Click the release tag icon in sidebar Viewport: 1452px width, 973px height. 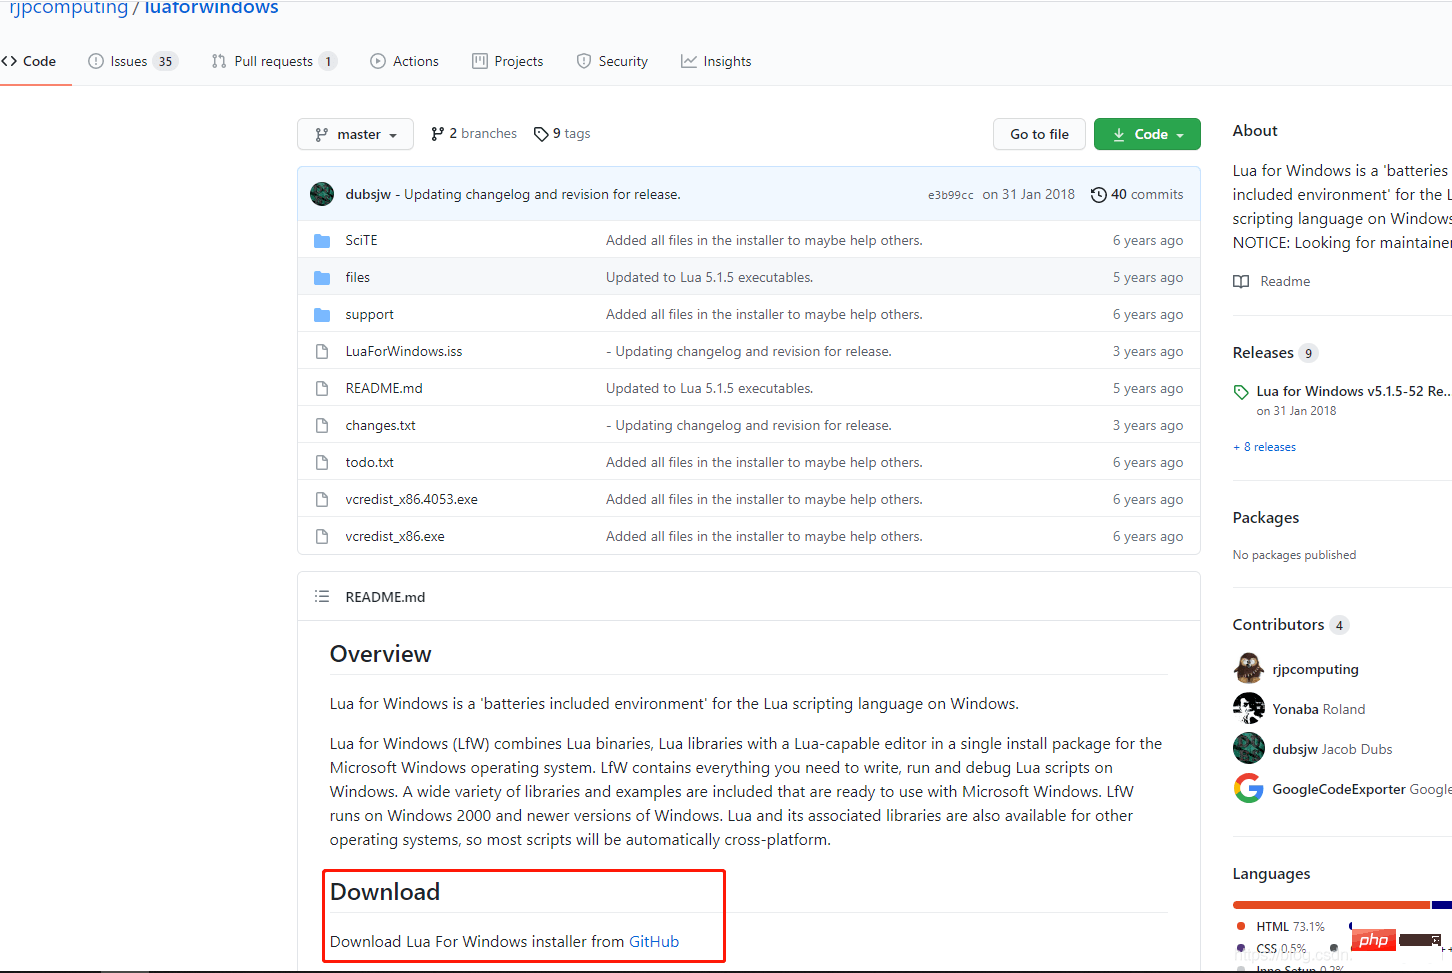click(x=1241, y=392)
